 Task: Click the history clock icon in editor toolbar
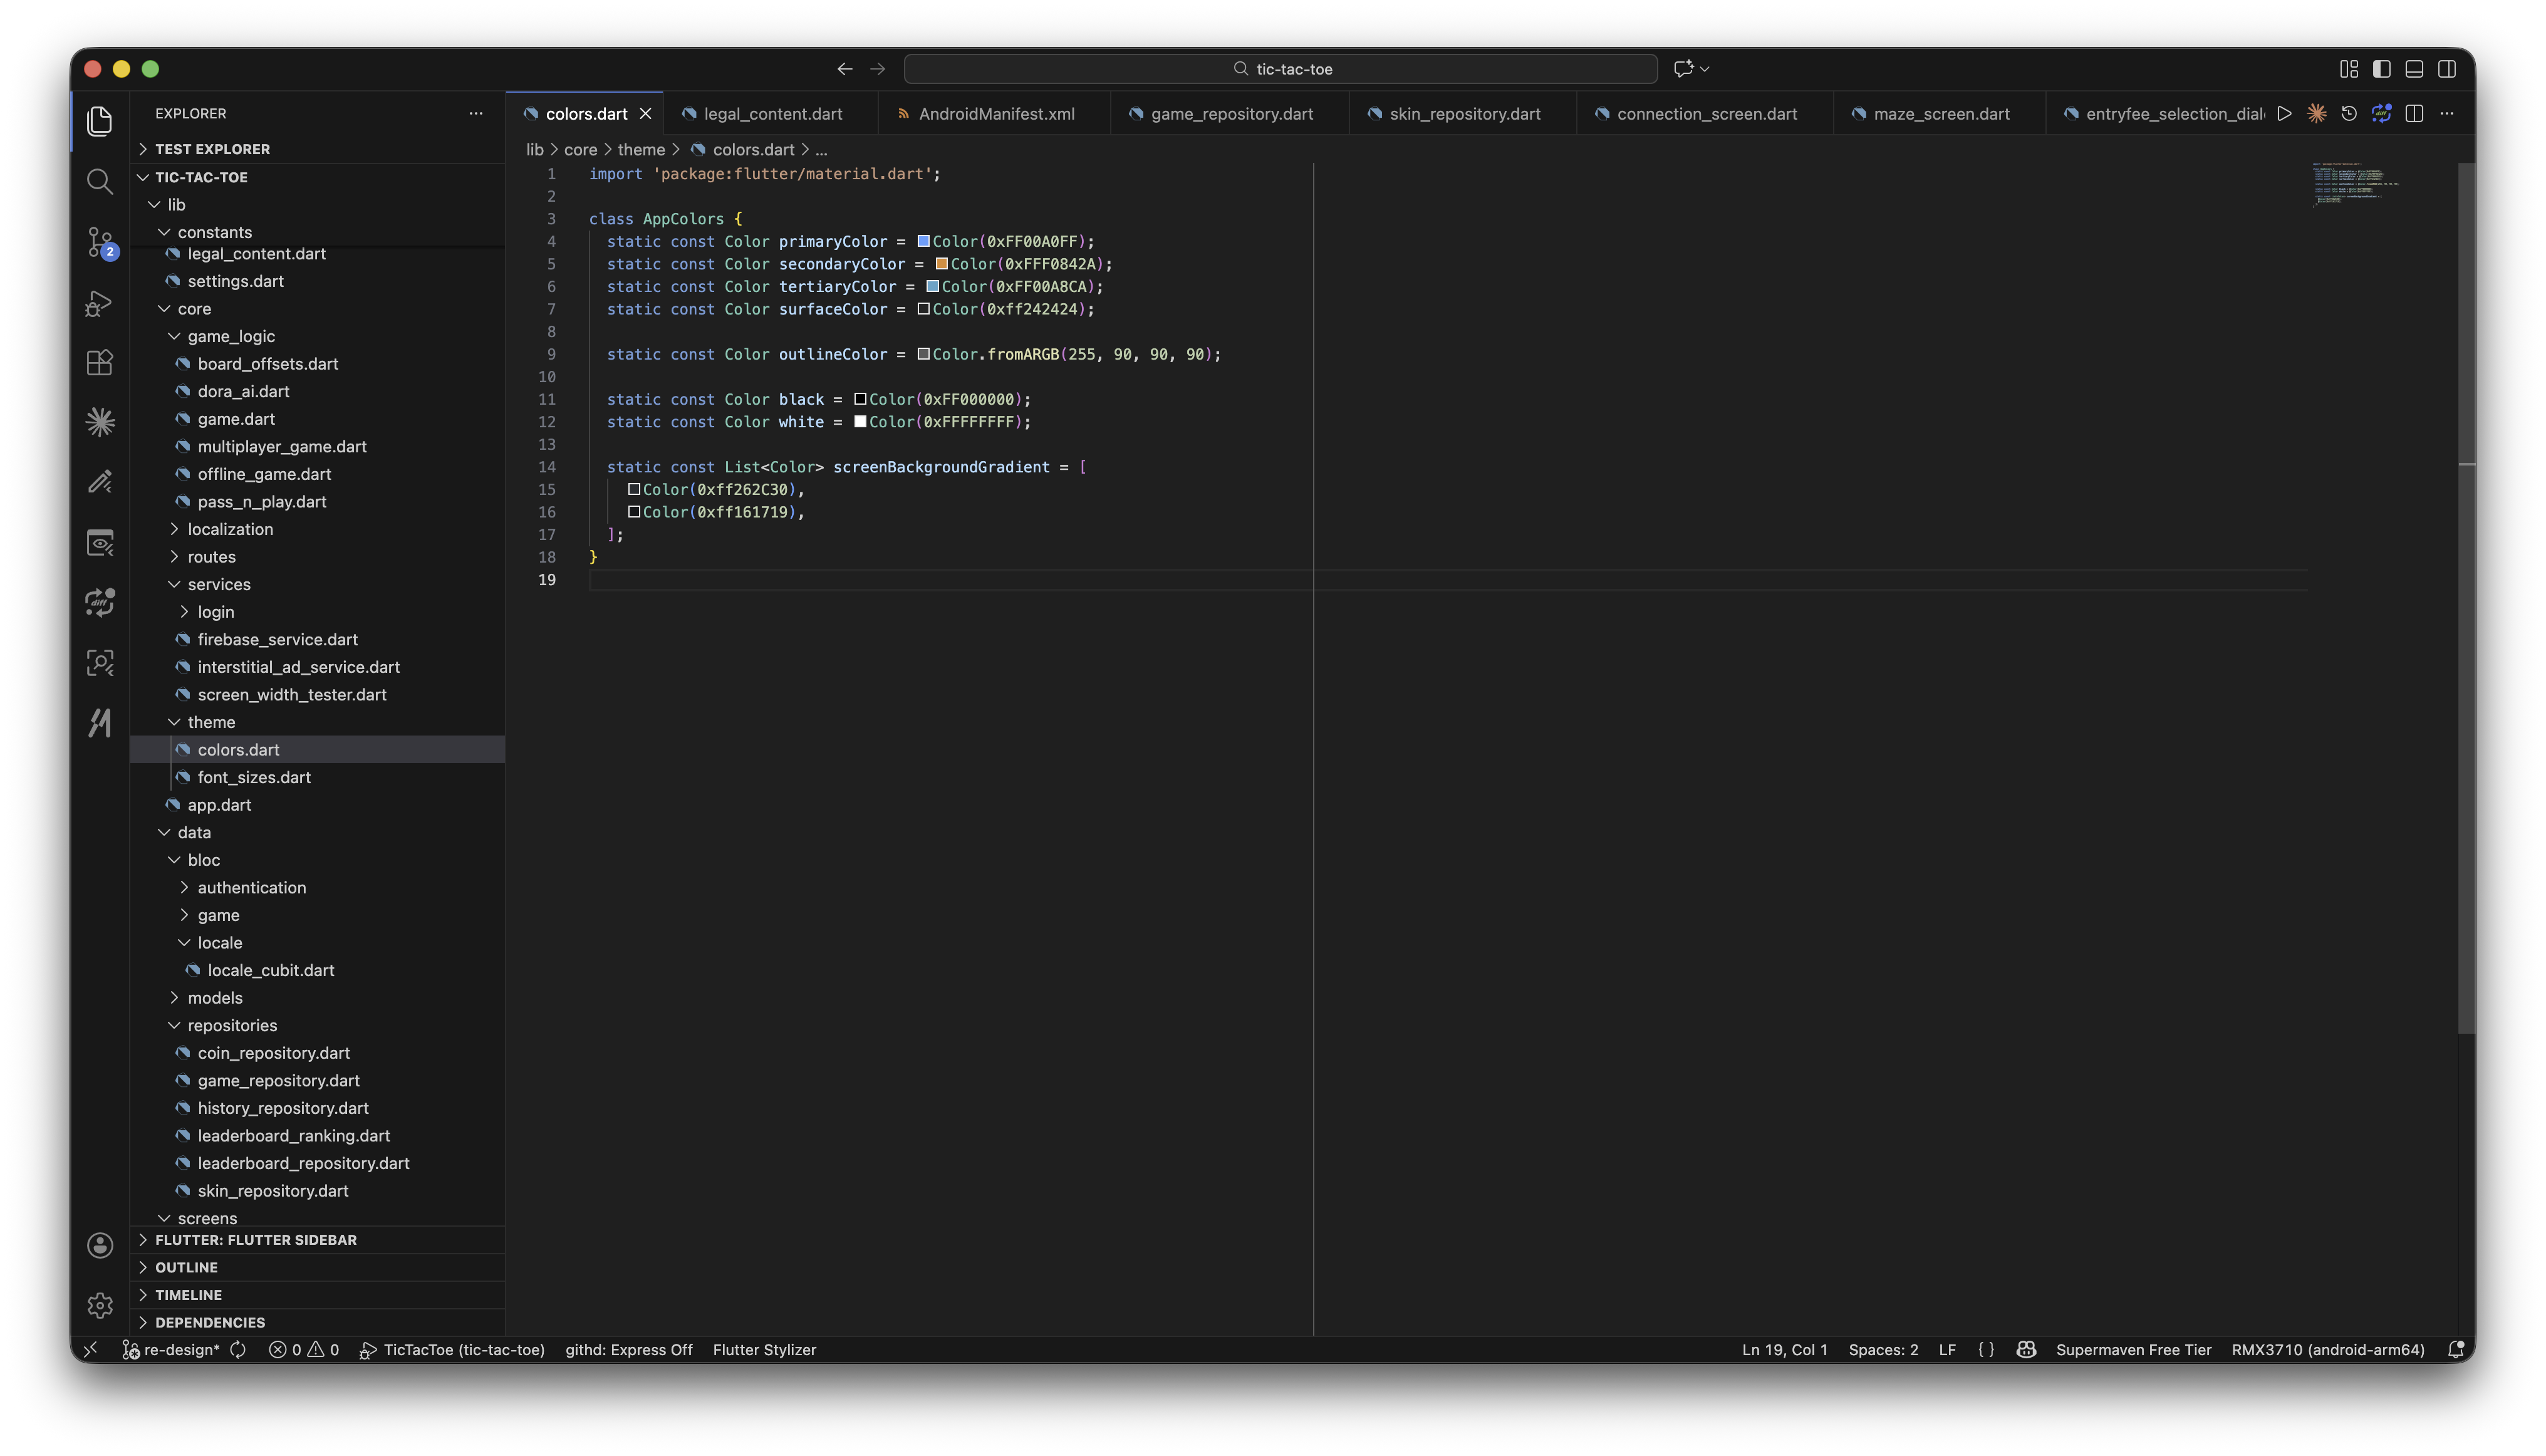tap(2349, 114)
